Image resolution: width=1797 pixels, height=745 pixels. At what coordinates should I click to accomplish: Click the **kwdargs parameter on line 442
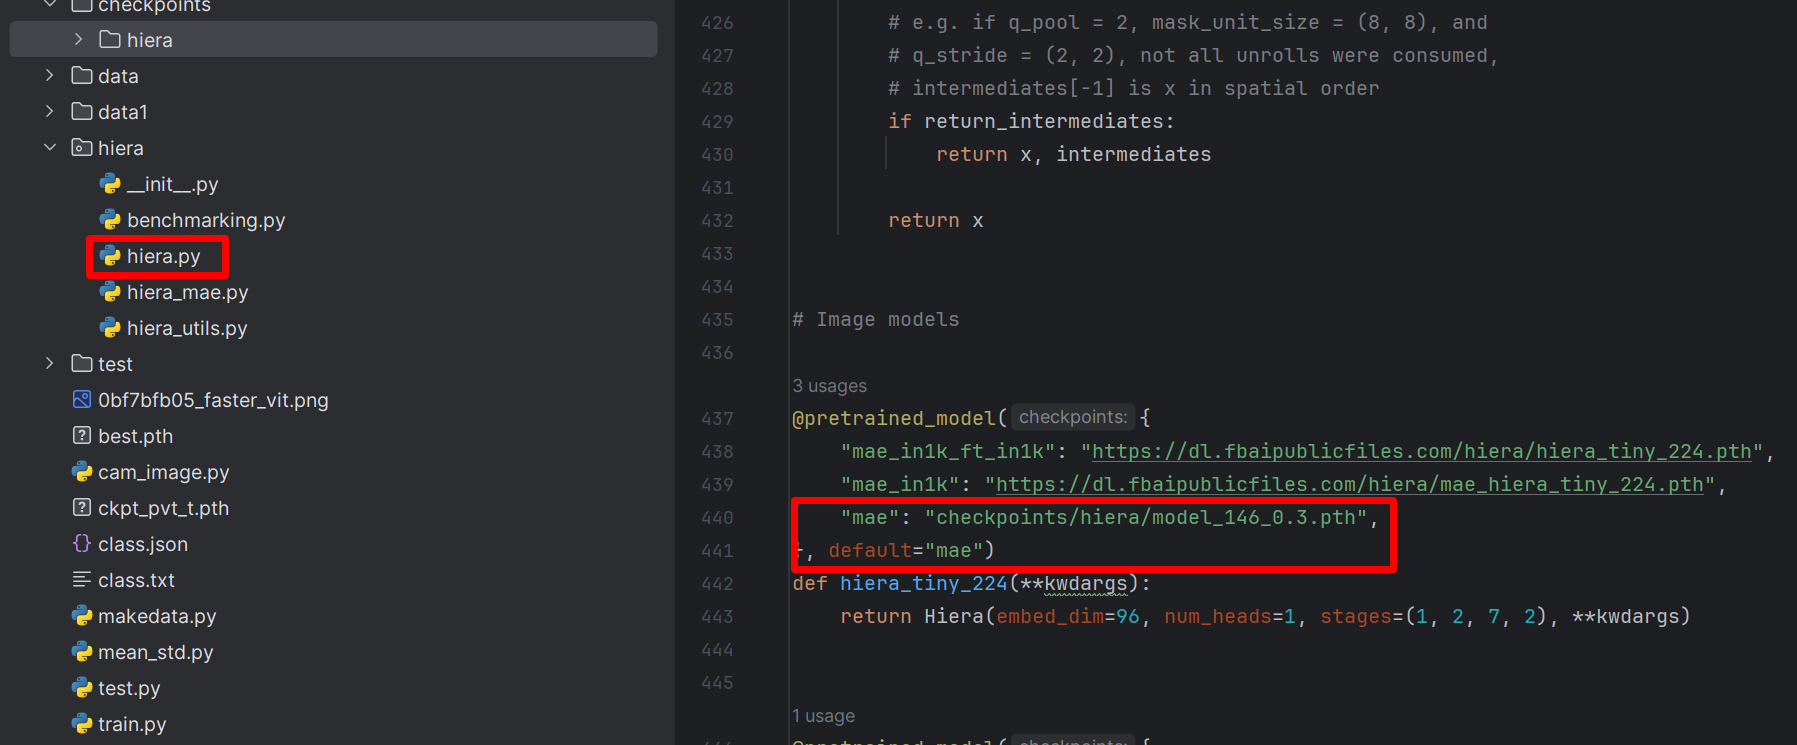click(1073, 584)
